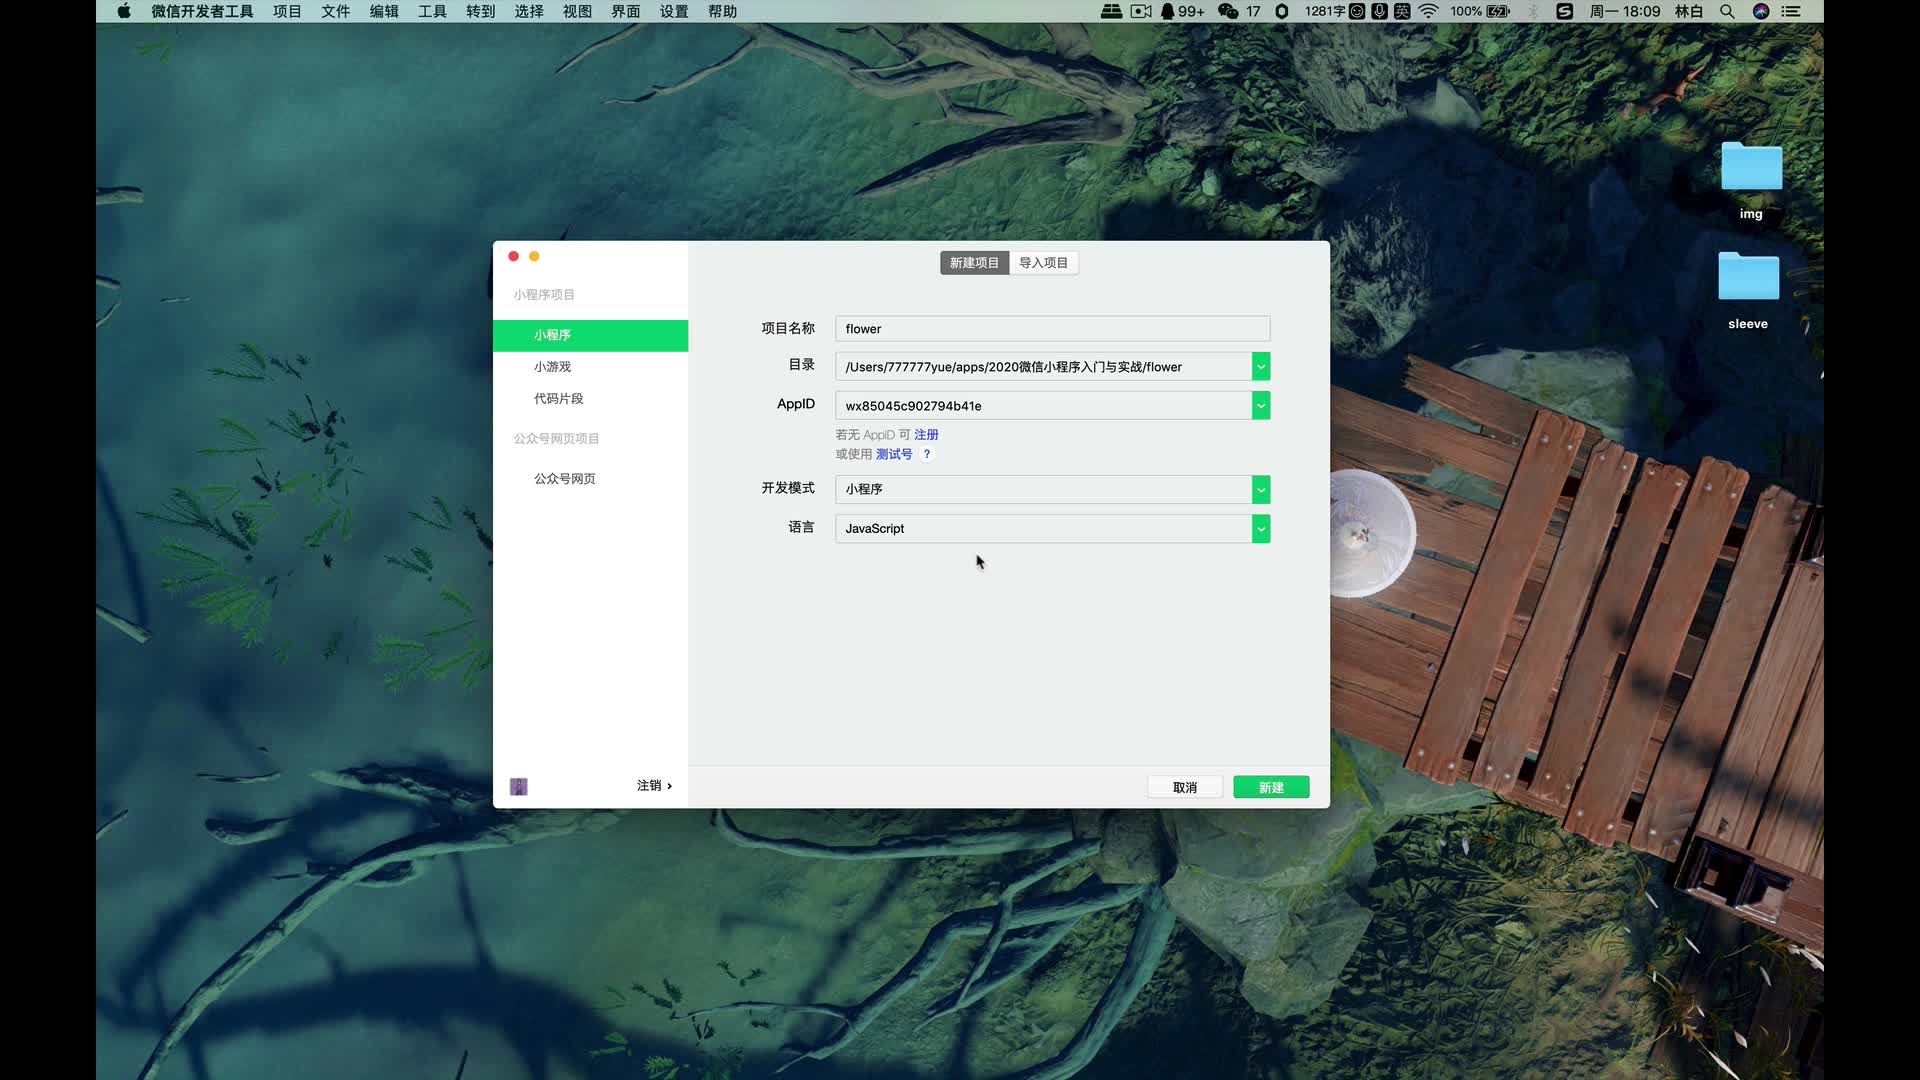The height and width of the screenshot is (1080, 1920).
Task: Open Notification Center list icon
Action: [1791, 11]
